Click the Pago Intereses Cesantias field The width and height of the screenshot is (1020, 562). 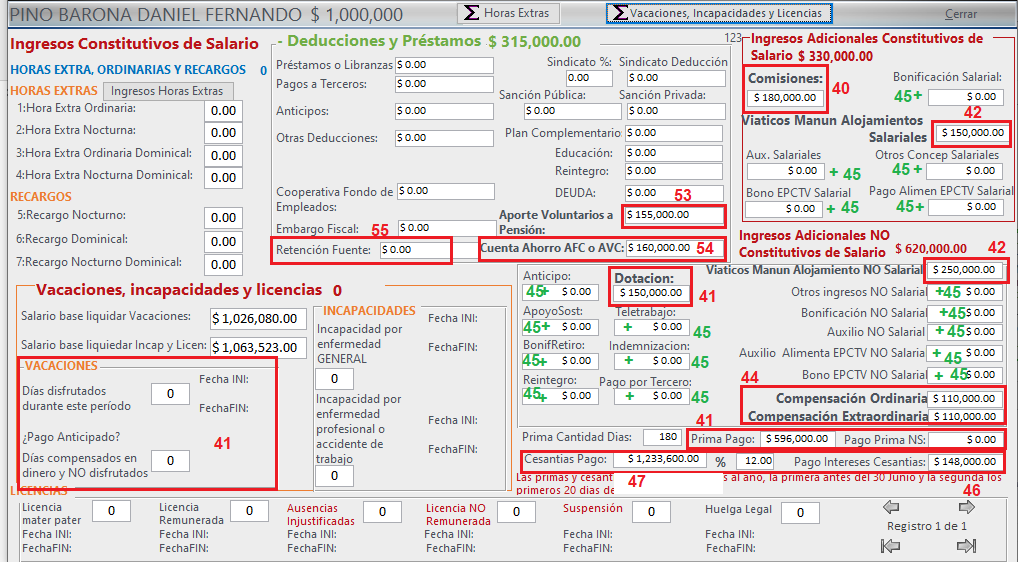pos(964,462)
